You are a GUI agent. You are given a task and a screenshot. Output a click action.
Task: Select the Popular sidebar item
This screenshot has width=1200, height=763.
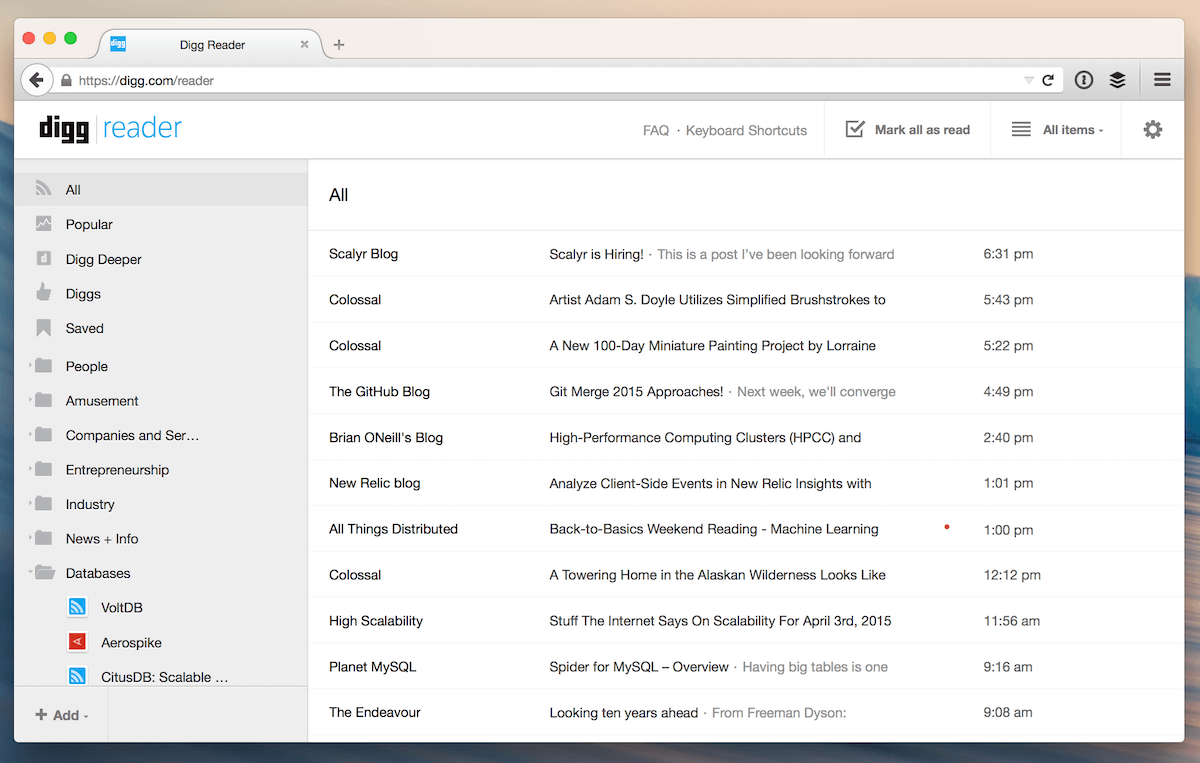(161, 224)
